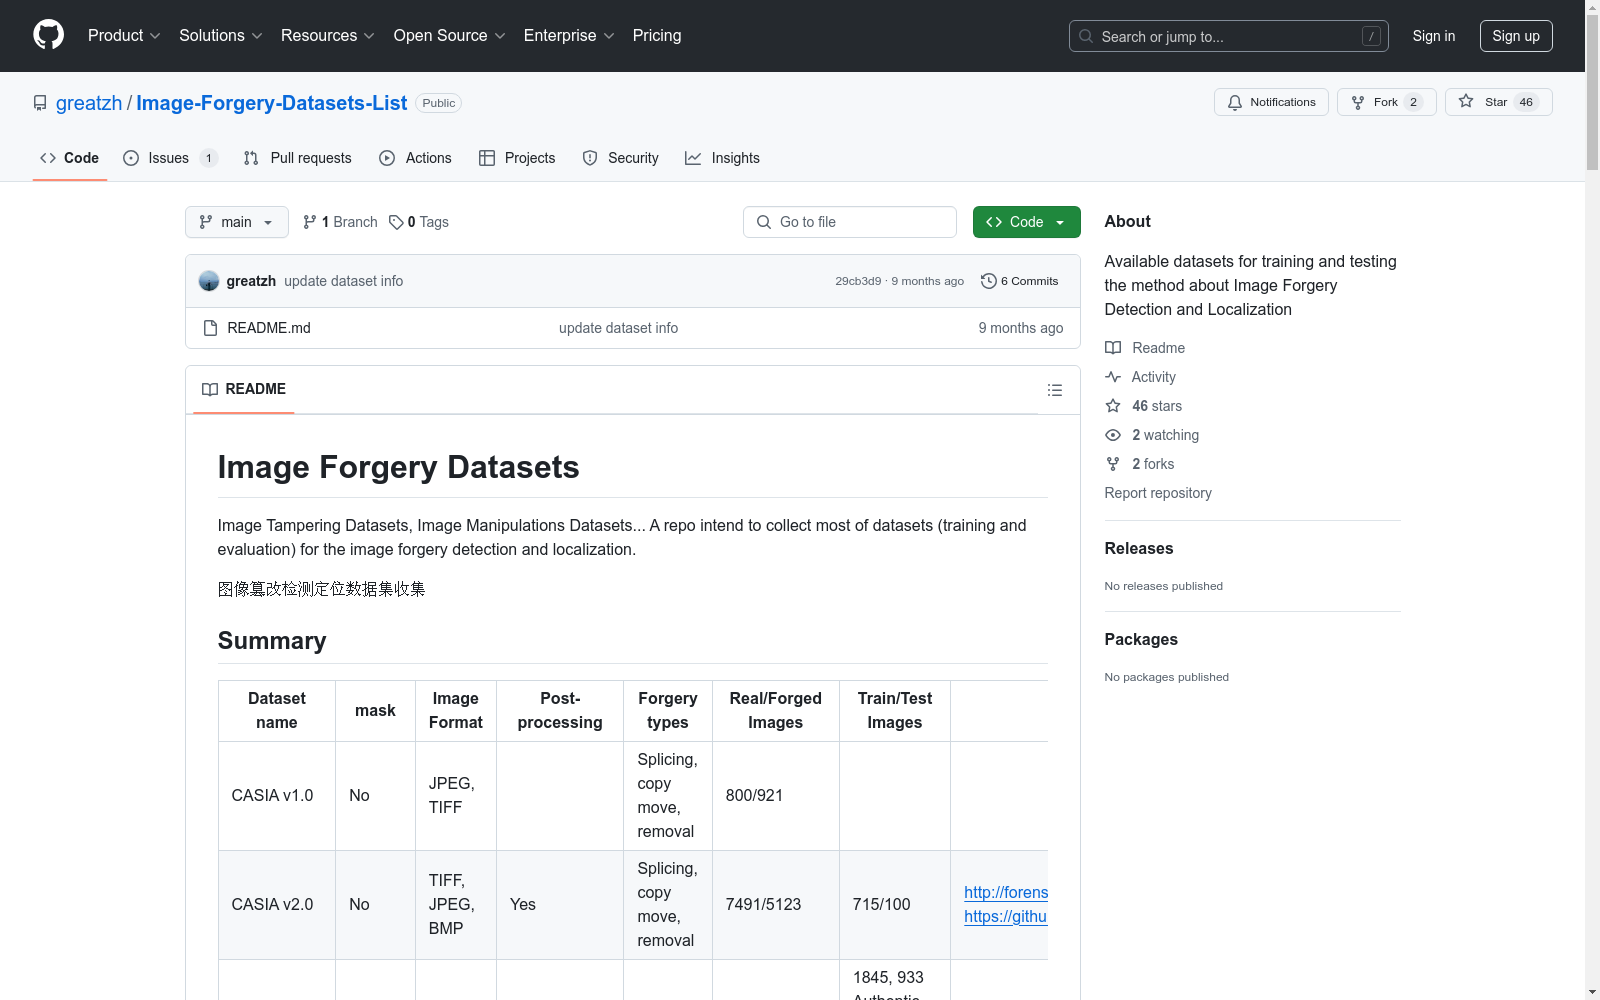Click the Public visibility badge

[x=439, y=103]
